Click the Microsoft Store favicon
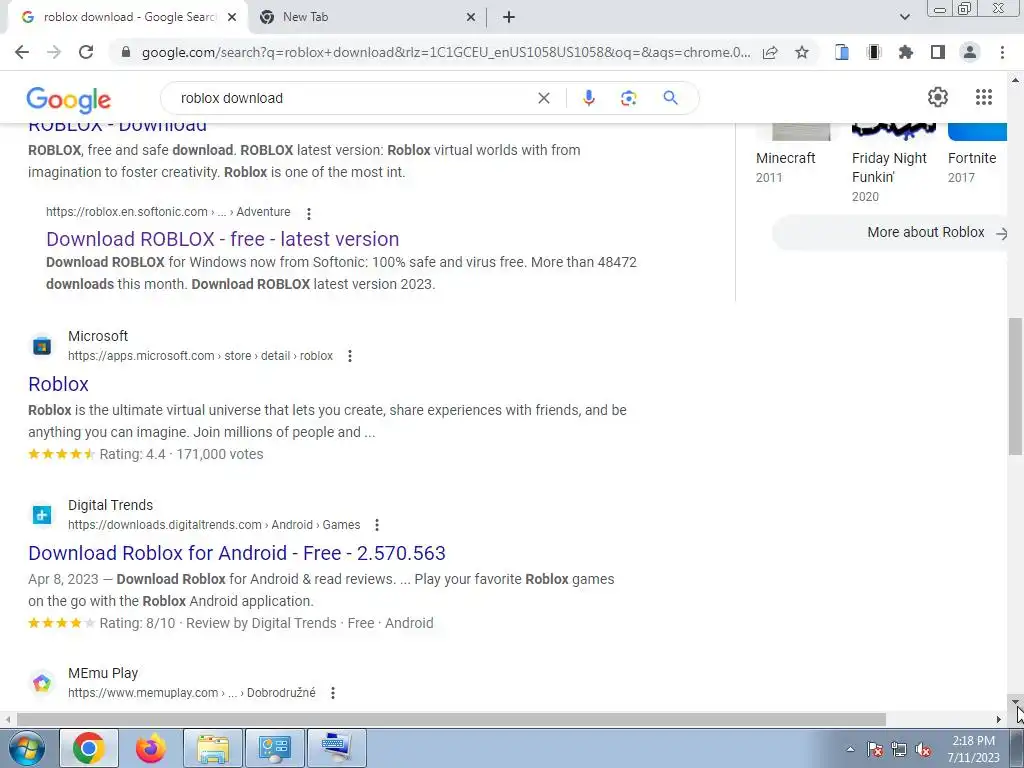 coord(42,345)
